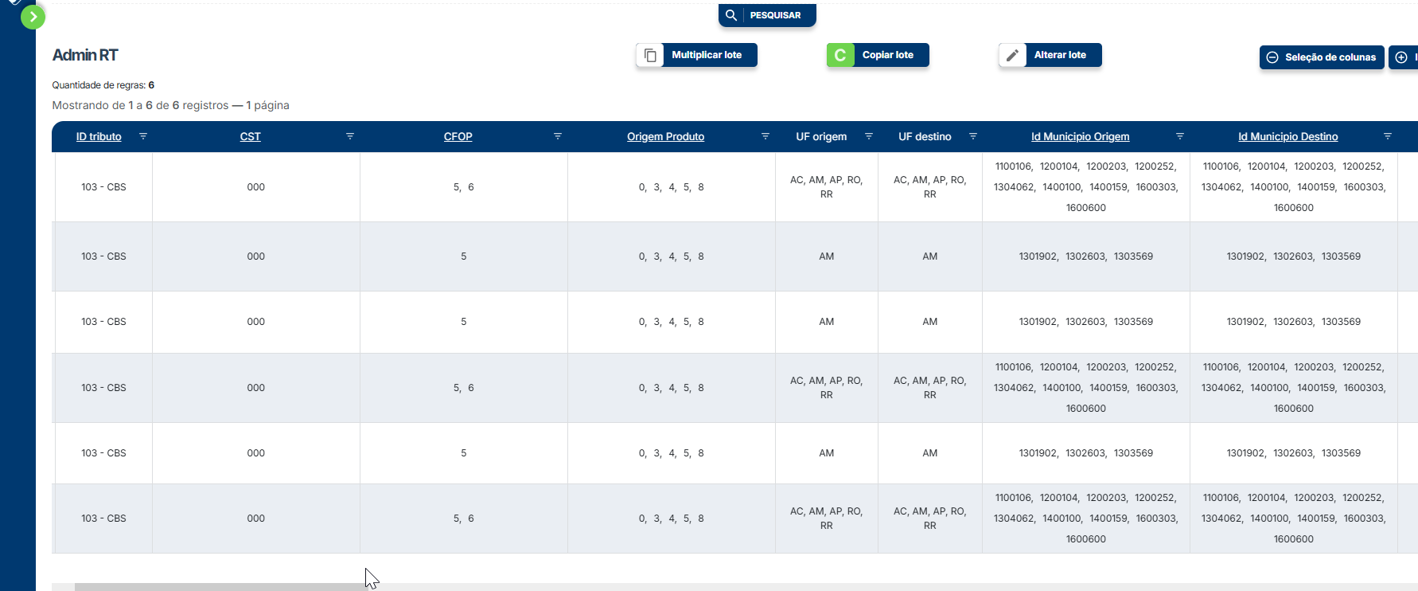Click the 'Mostrando de 1 a 6' records text
Screen dimensions: 1418x591
point(171,105)
